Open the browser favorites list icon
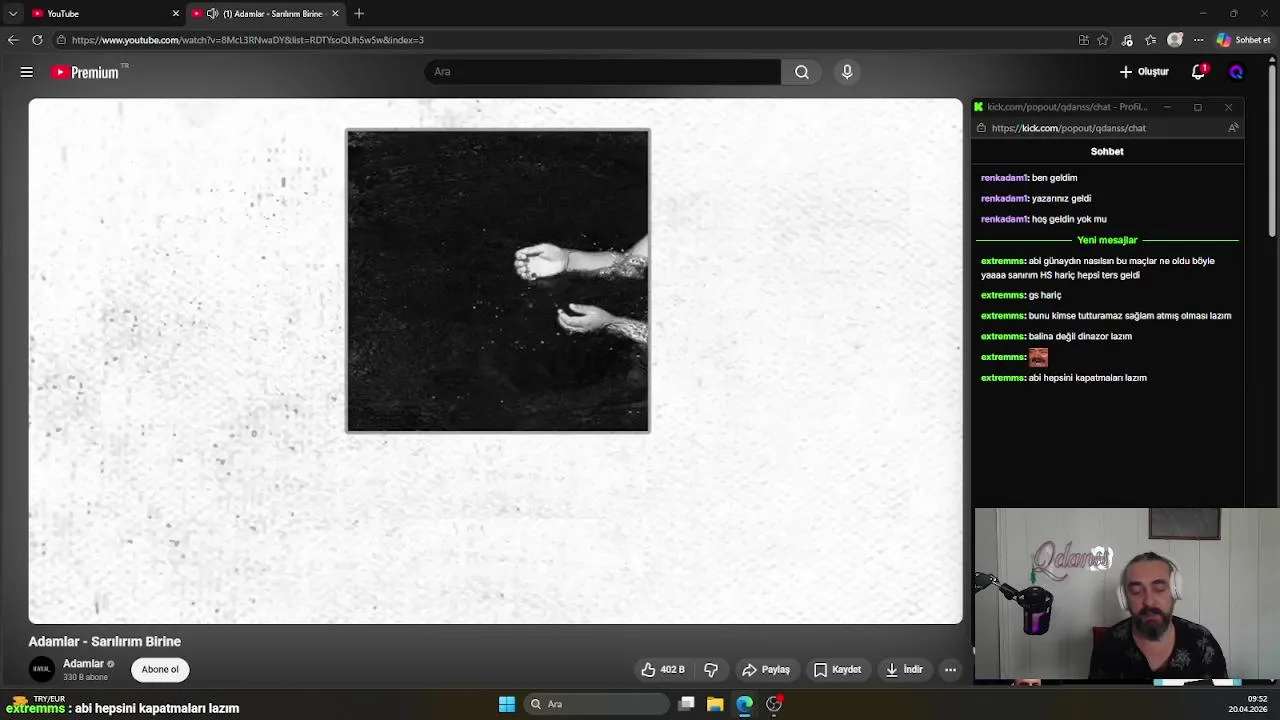The width and height of the screenshot is (1280, 720). (x=1151, y=40)
